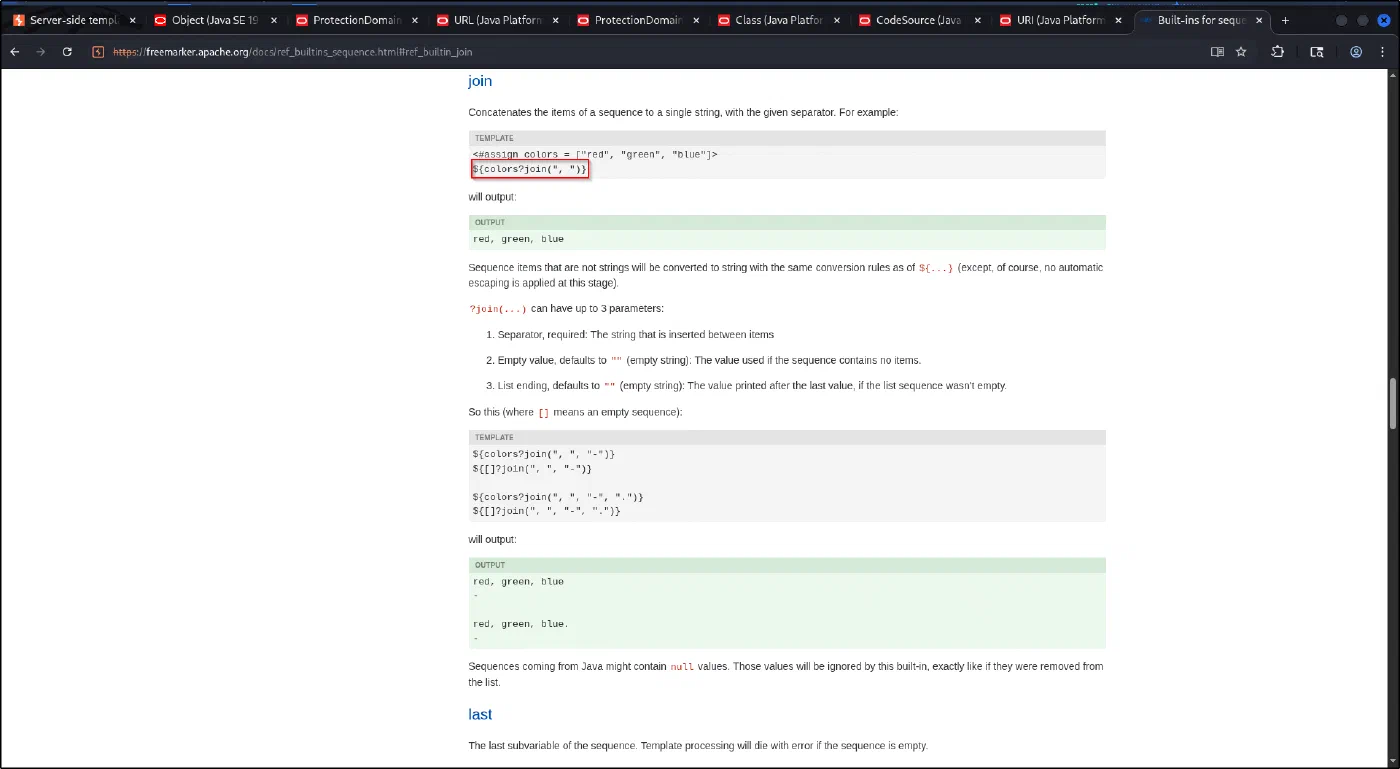Open the user profile avatar menu

click(x=1356, y=52)
